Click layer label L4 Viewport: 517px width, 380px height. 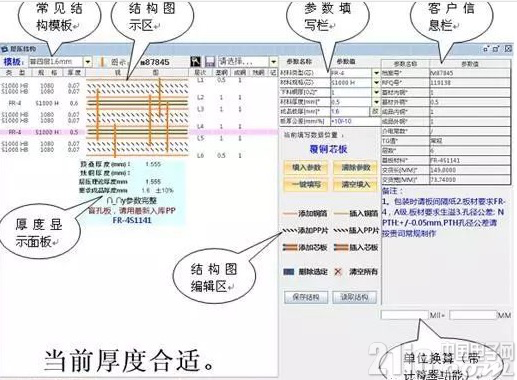pyautogui.click(x=200, y=127)
